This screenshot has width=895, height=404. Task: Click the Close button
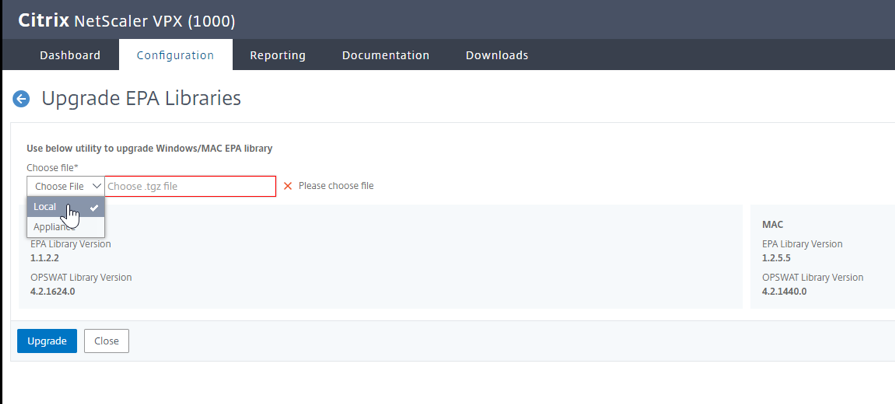point(106,341)
